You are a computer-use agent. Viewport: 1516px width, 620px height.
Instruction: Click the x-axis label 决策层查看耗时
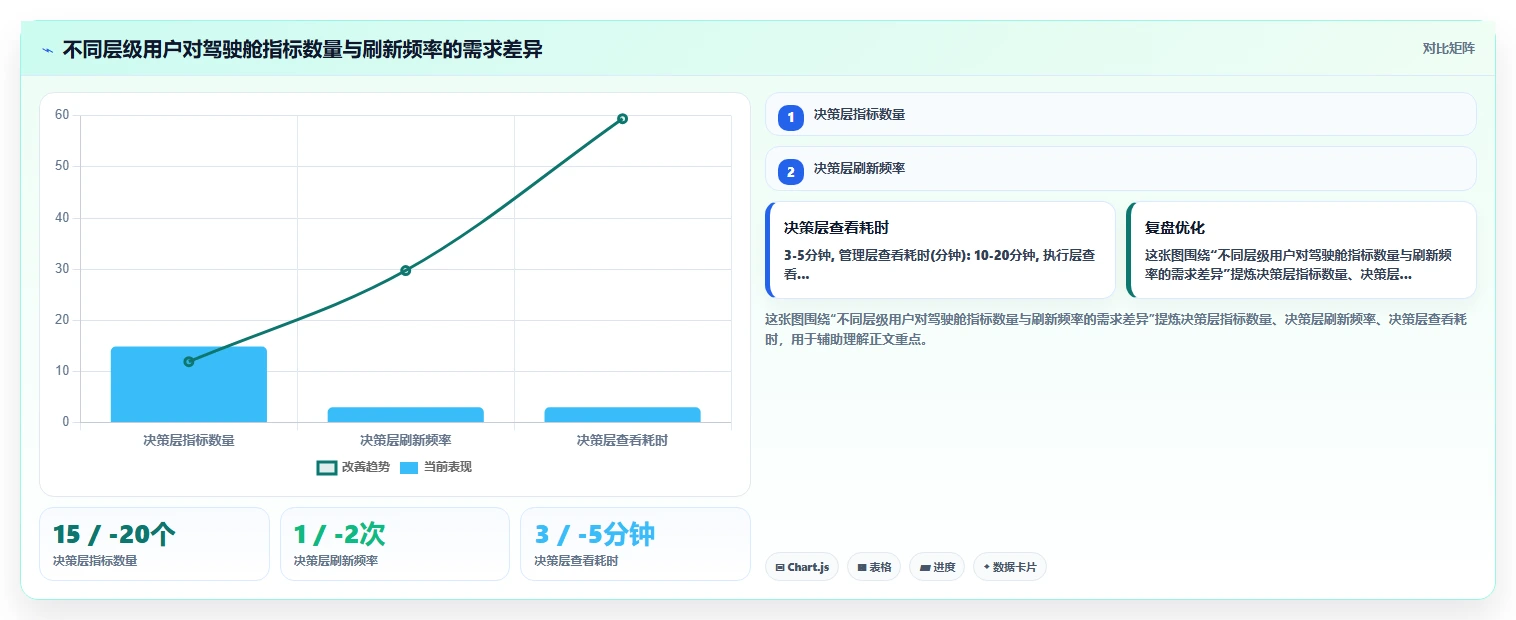pos(622,440)
